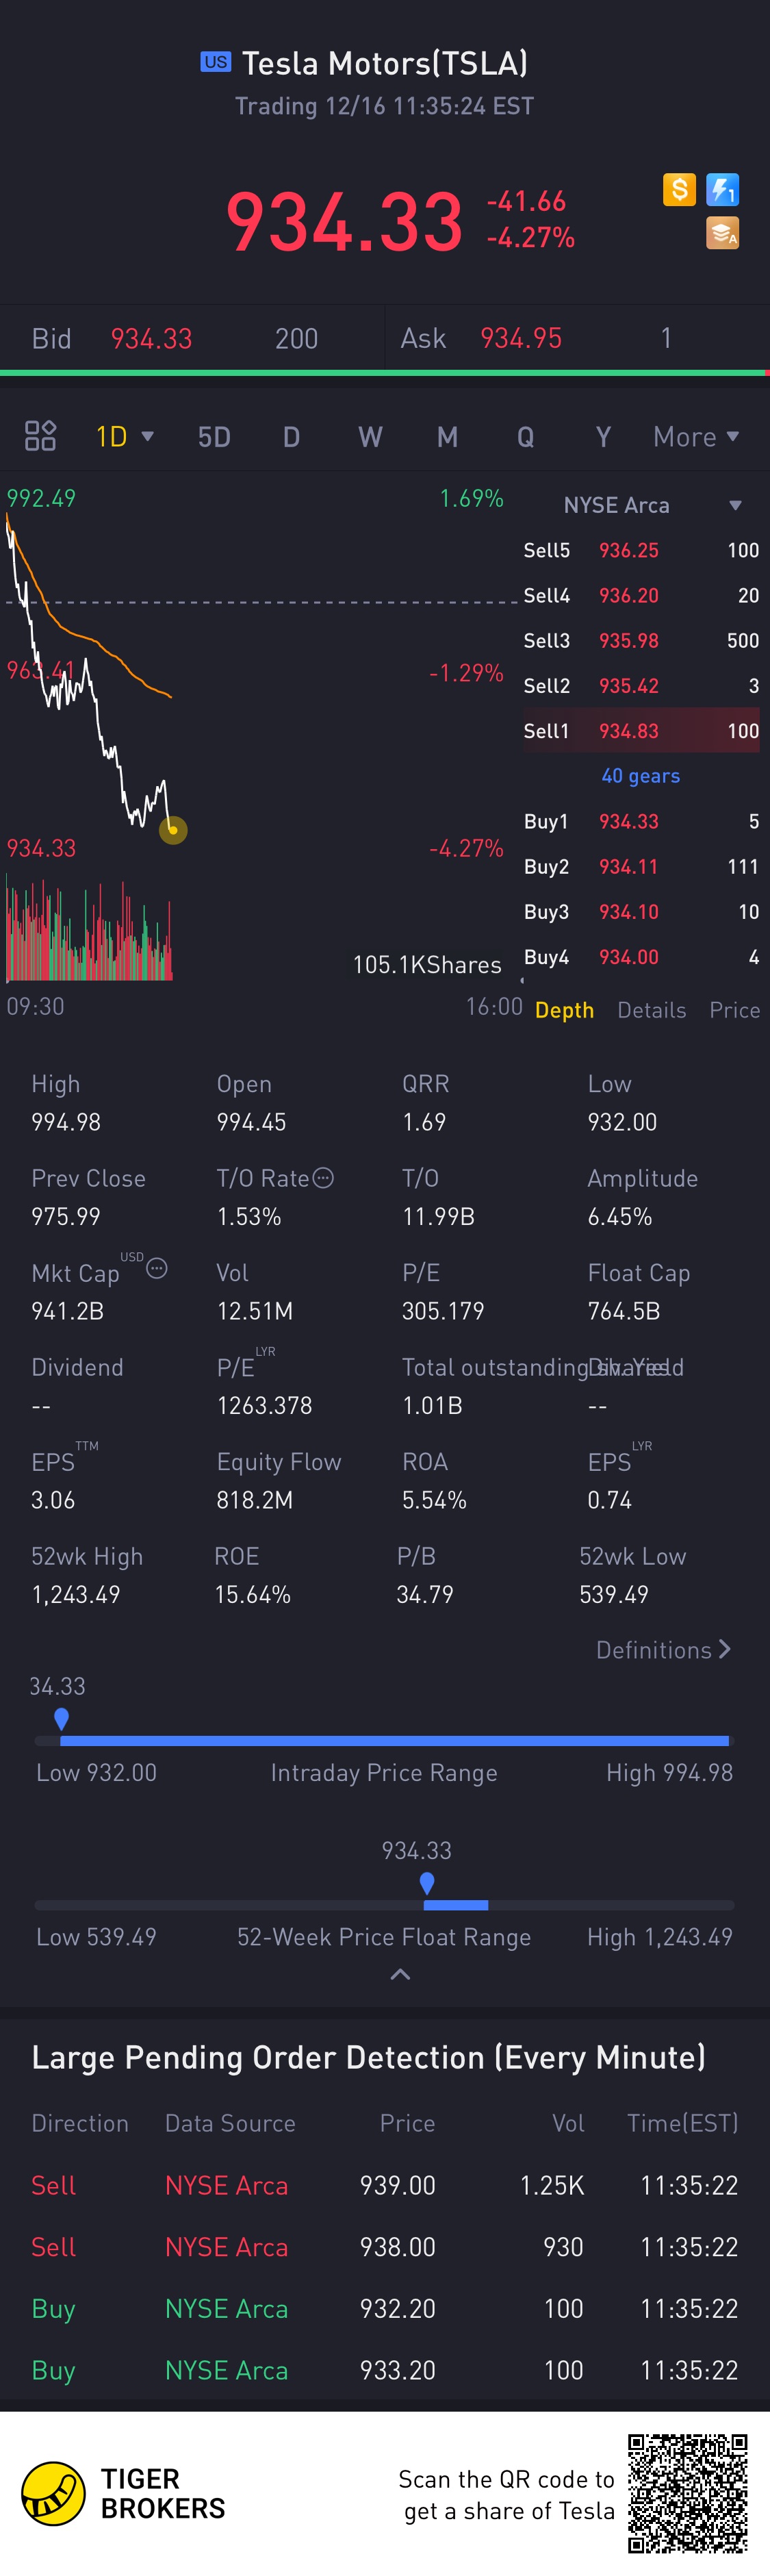
Task: Select the Depth tab
Action: 564,1010
